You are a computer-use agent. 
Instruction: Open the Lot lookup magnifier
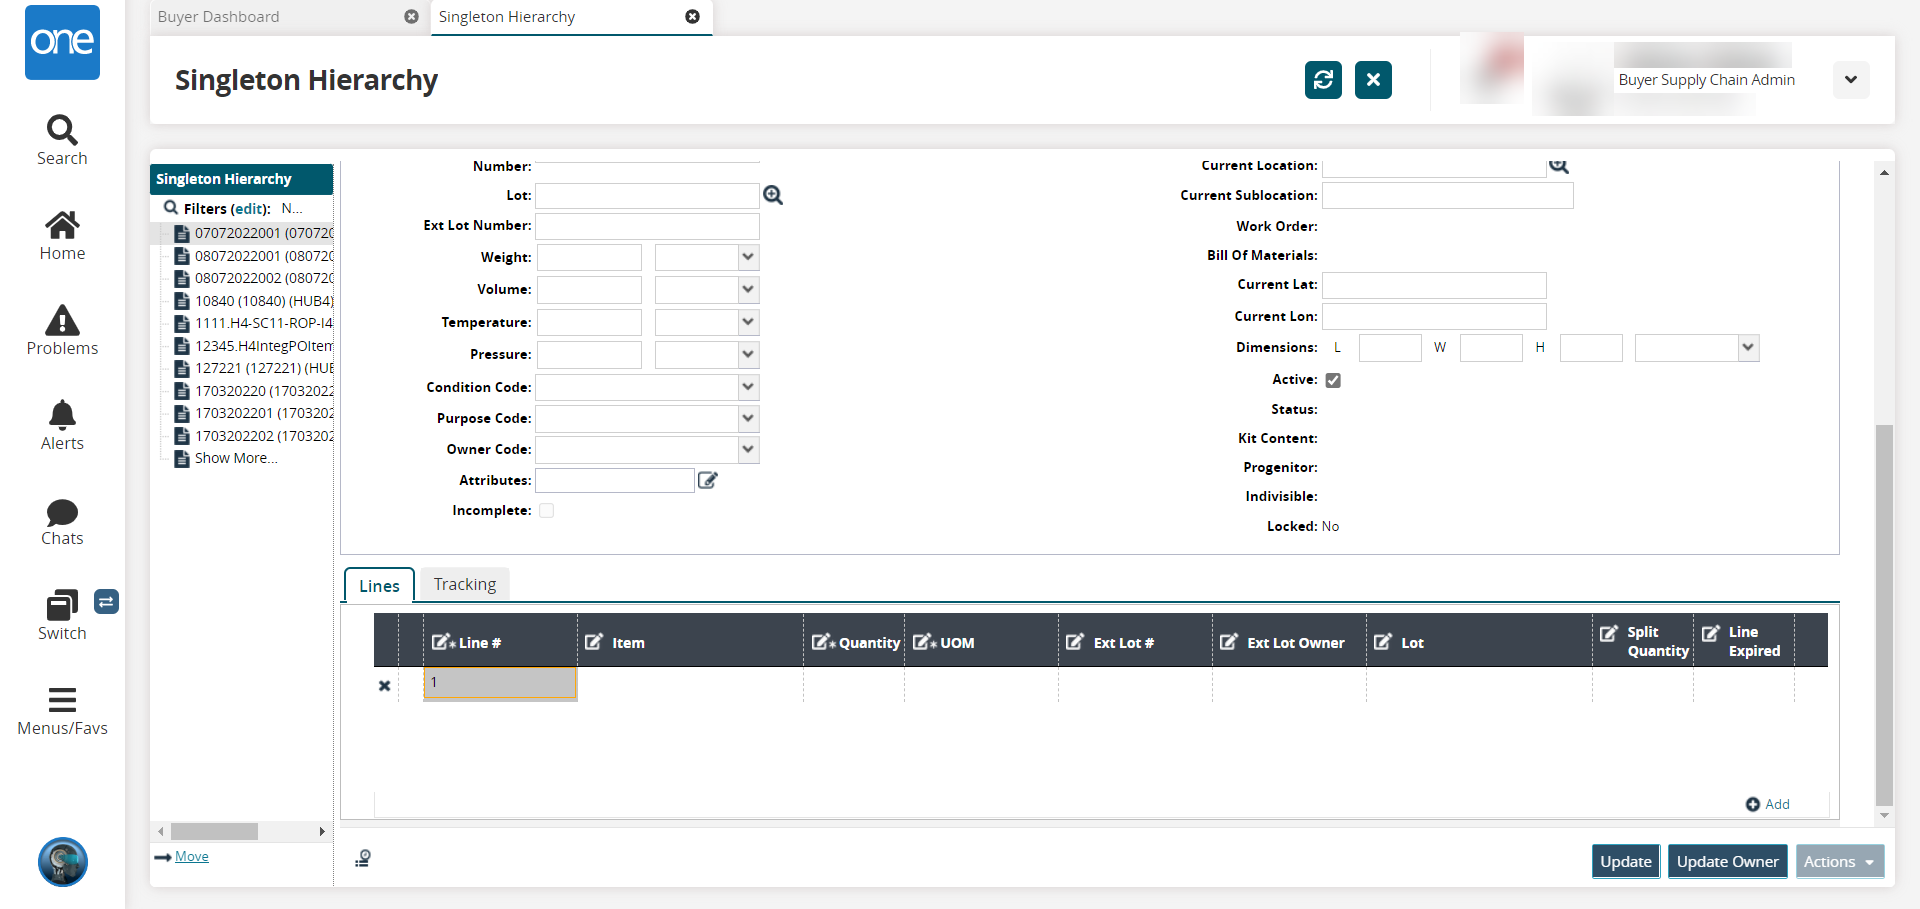773,196
